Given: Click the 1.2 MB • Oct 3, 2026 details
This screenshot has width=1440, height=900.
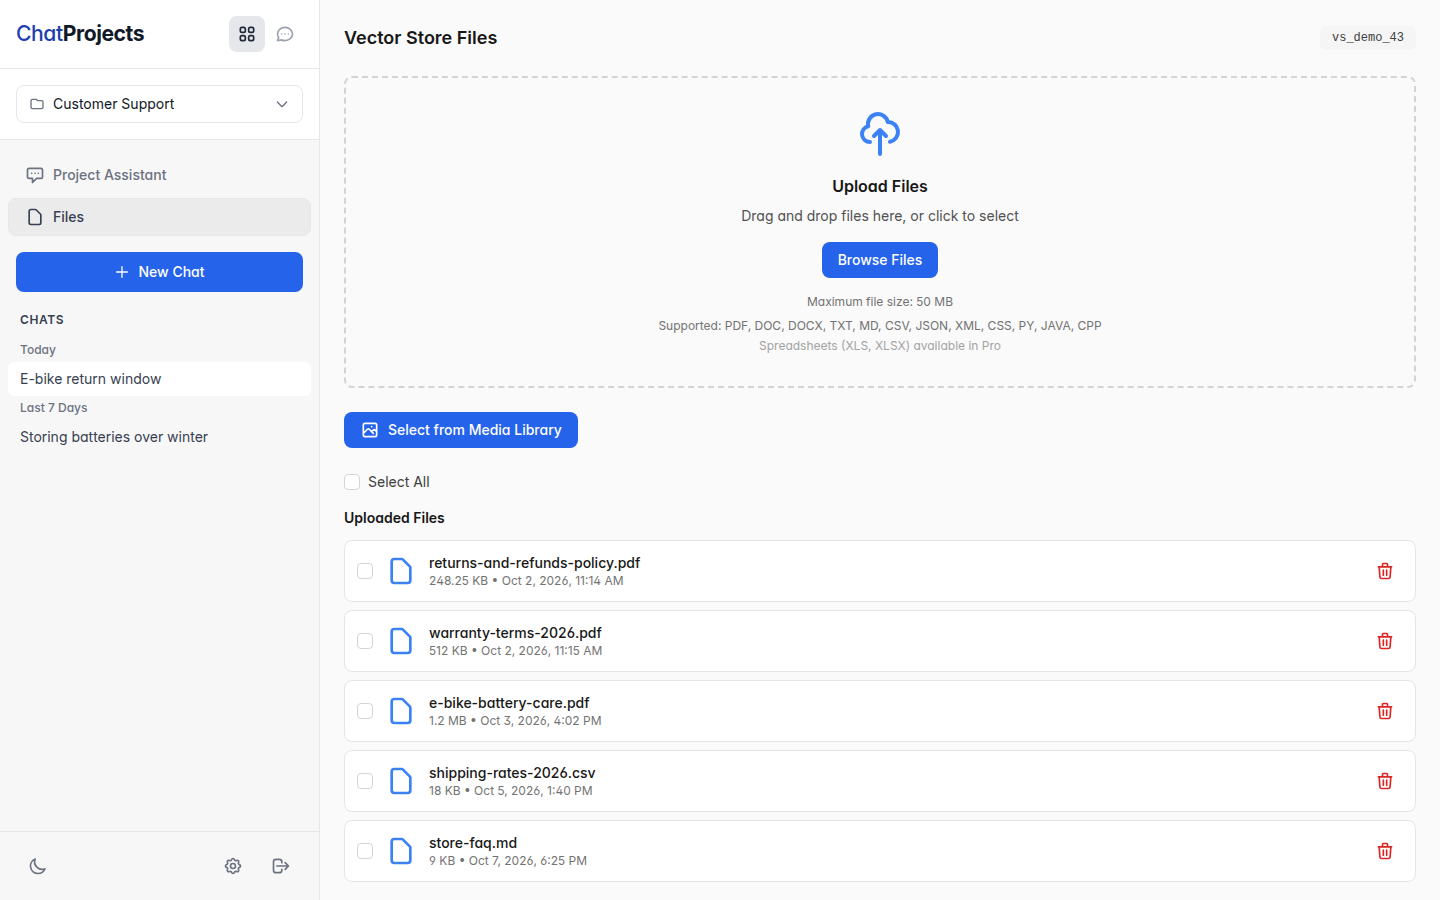Looking at the screenshot, I should 515,721.
